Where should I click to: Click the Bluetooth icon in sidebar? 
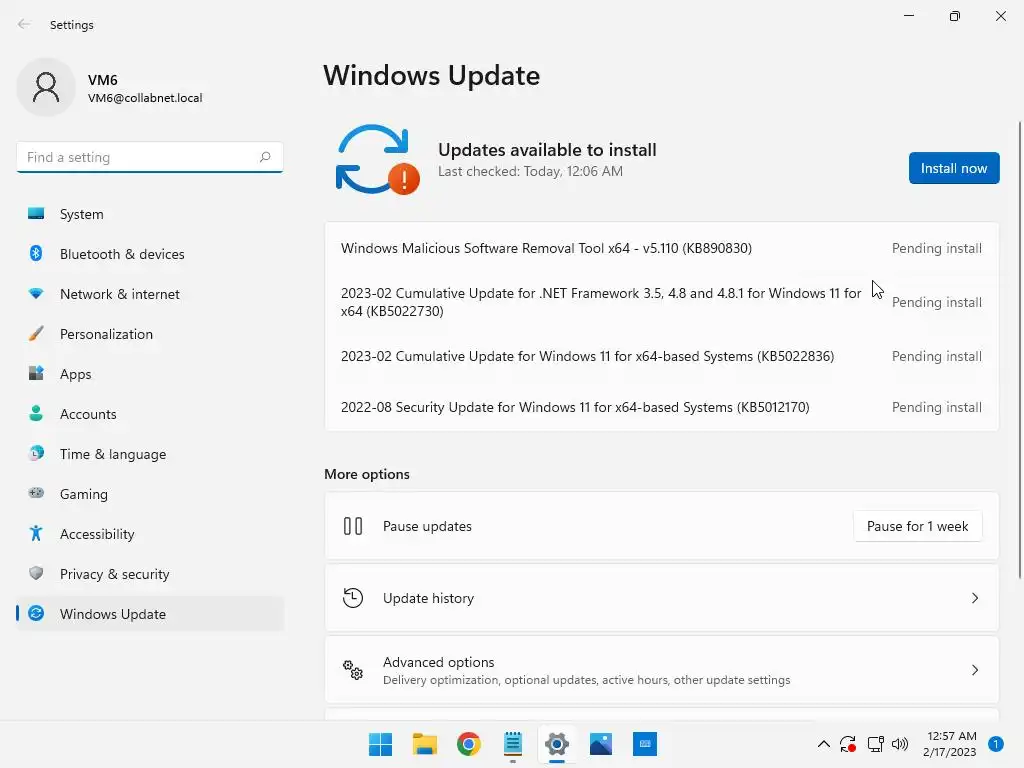coord(36,253)
